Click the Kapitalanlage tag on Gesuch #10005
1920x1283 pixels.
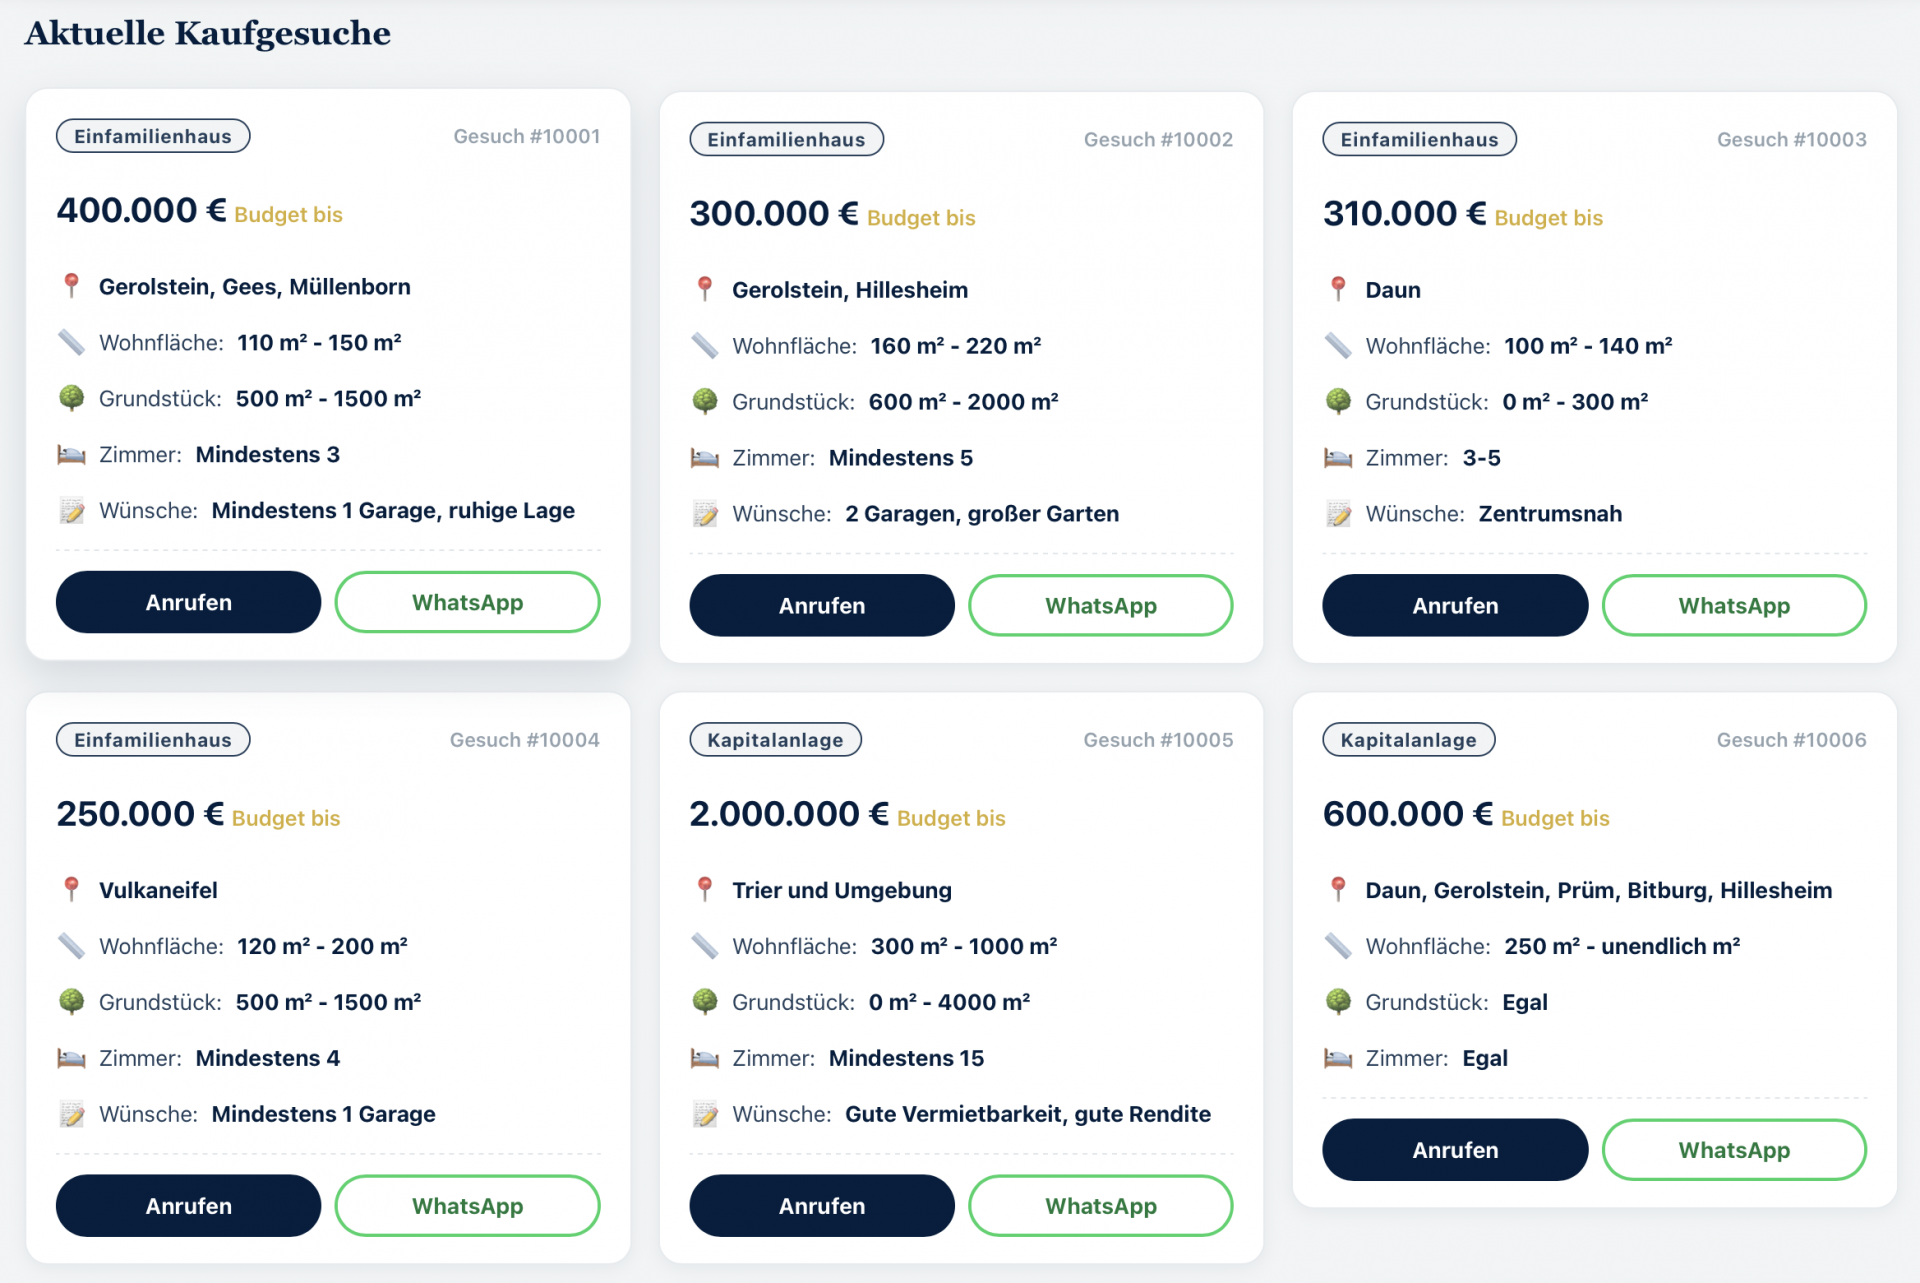(775, 740)
